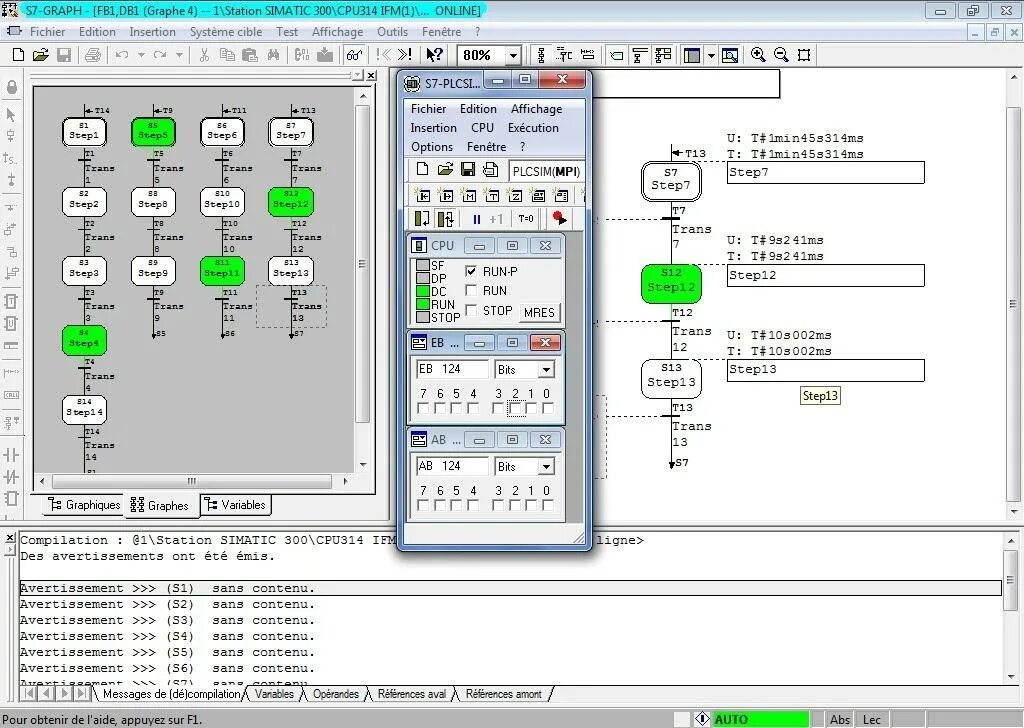The height and width of the screenshot is (728, 1024).
Task: Select the arrow pointer tool in left sidebar
Action: (10, 115)
